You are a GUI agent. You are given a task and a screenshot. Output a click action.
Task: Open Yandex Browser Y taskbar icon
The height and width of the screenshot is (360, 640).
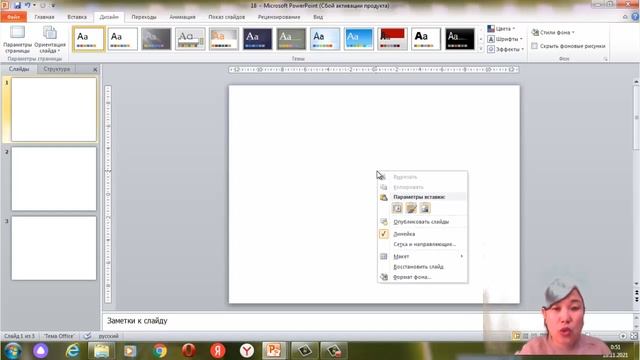coord(247,351)
